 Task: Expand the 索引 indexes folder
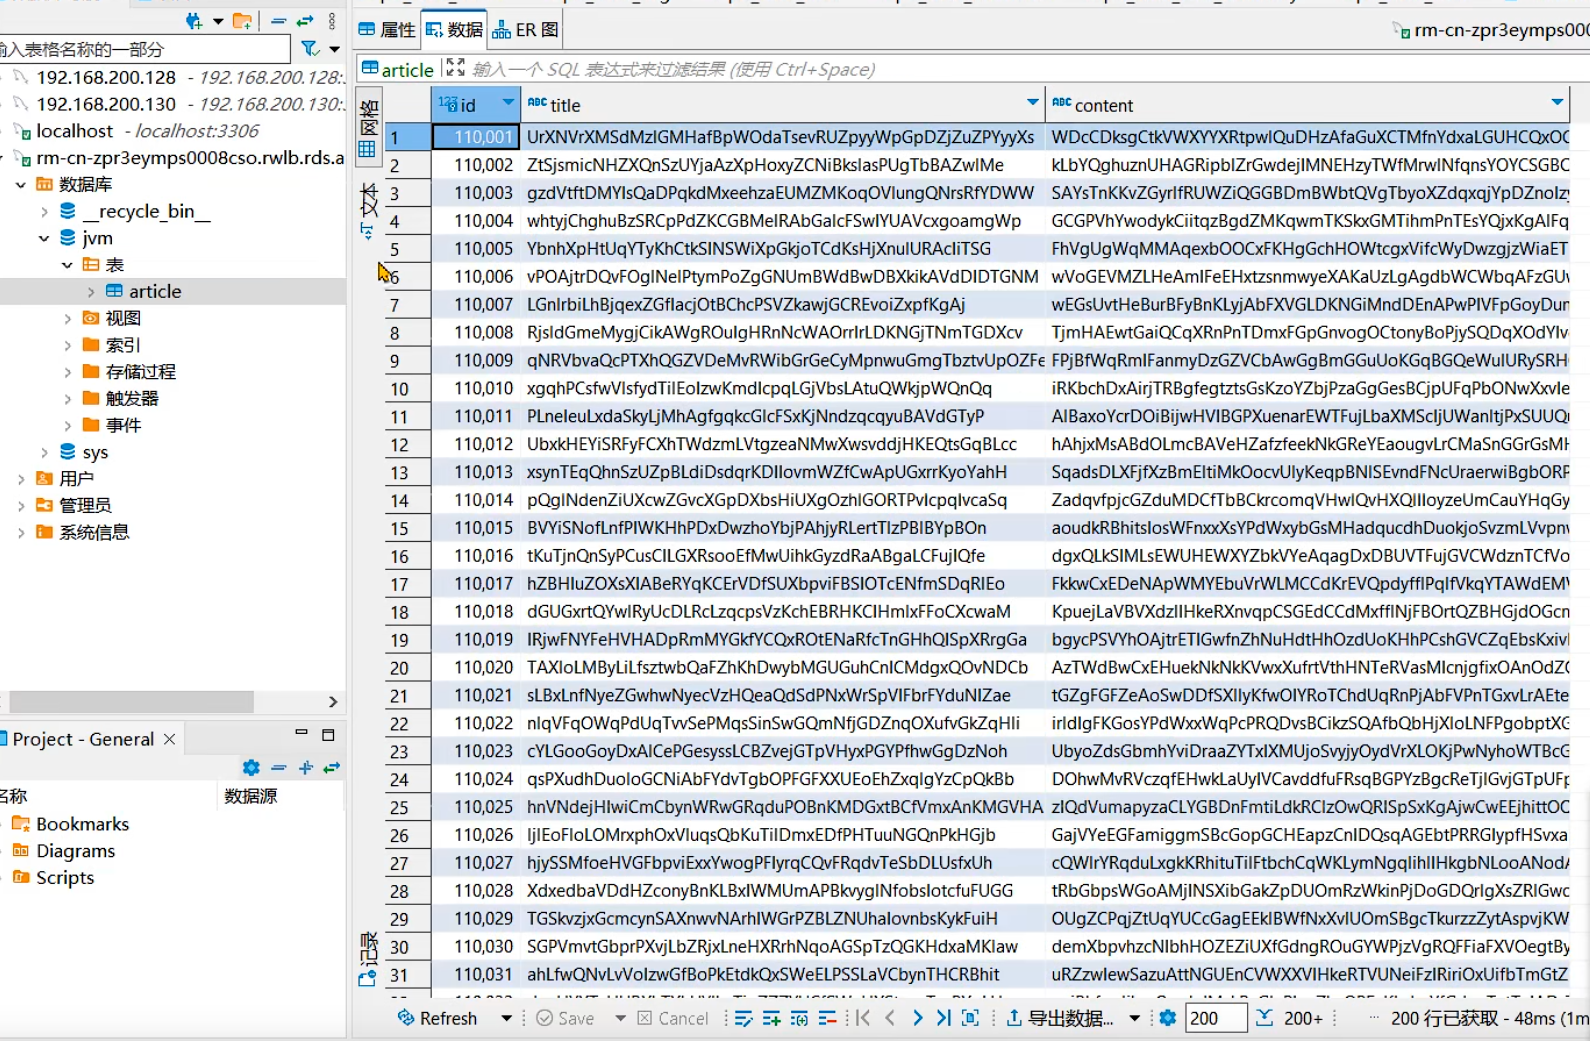tap(67, 346)
